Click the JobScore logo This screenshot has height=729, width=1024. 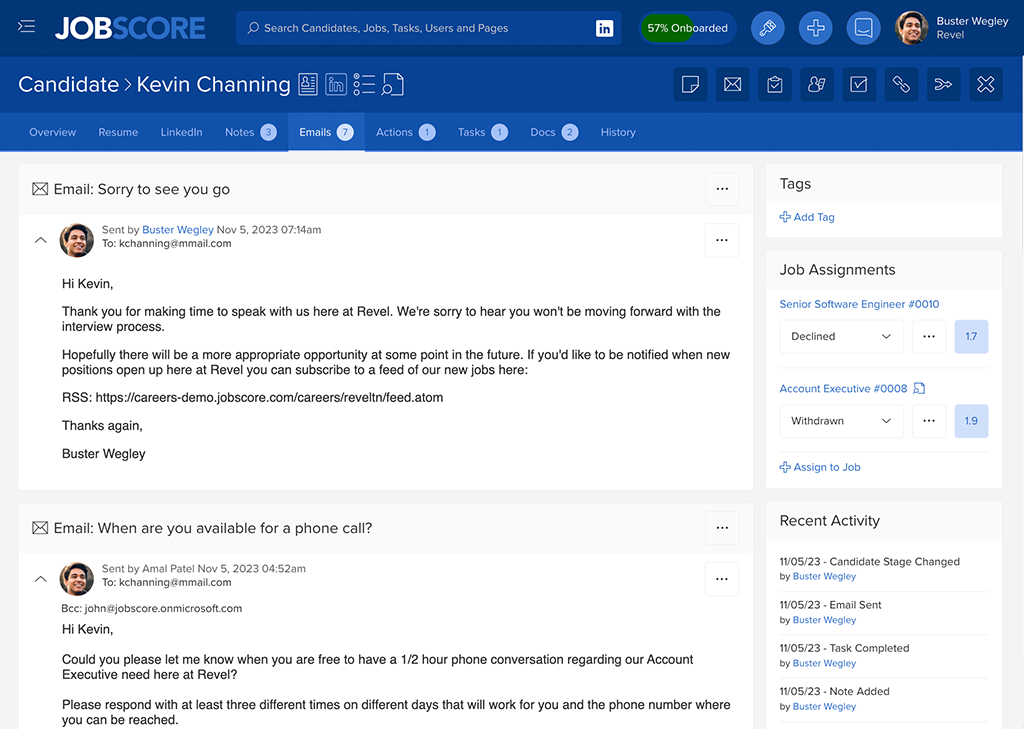[x=130, y=28]
